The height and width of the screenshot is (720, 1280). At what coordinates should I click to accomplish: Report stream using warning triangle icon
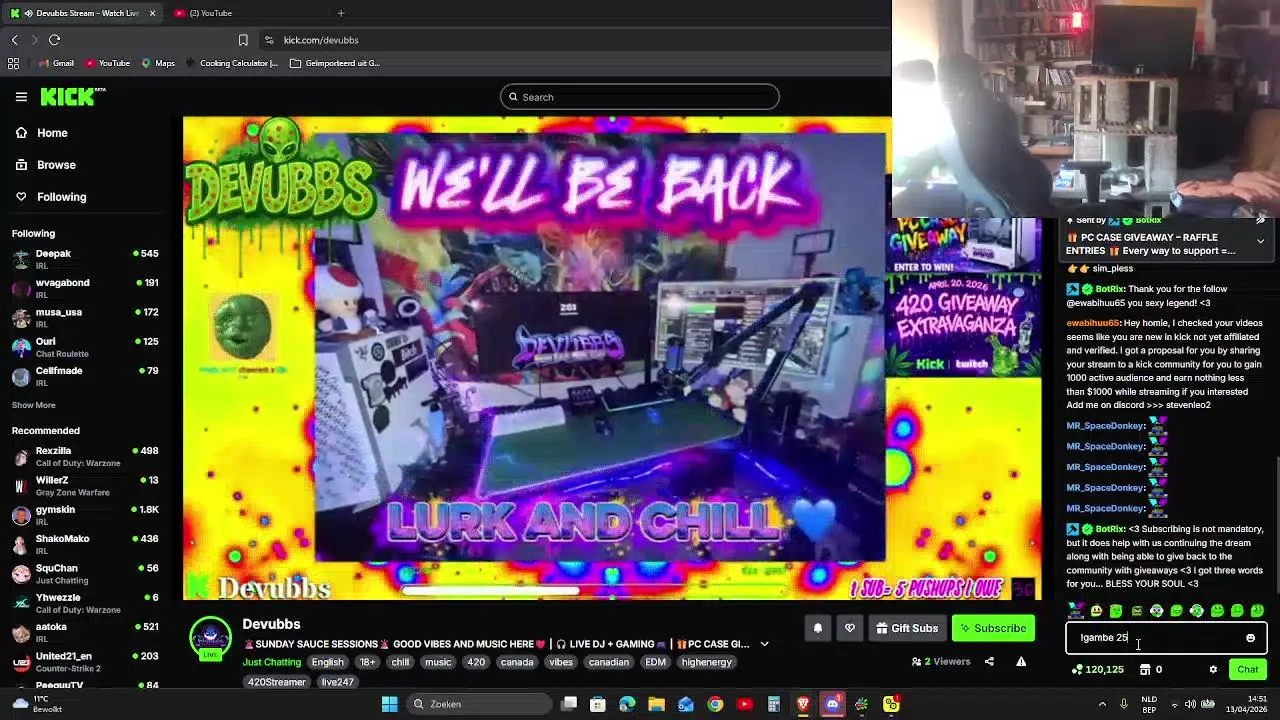click(1021, 661)
